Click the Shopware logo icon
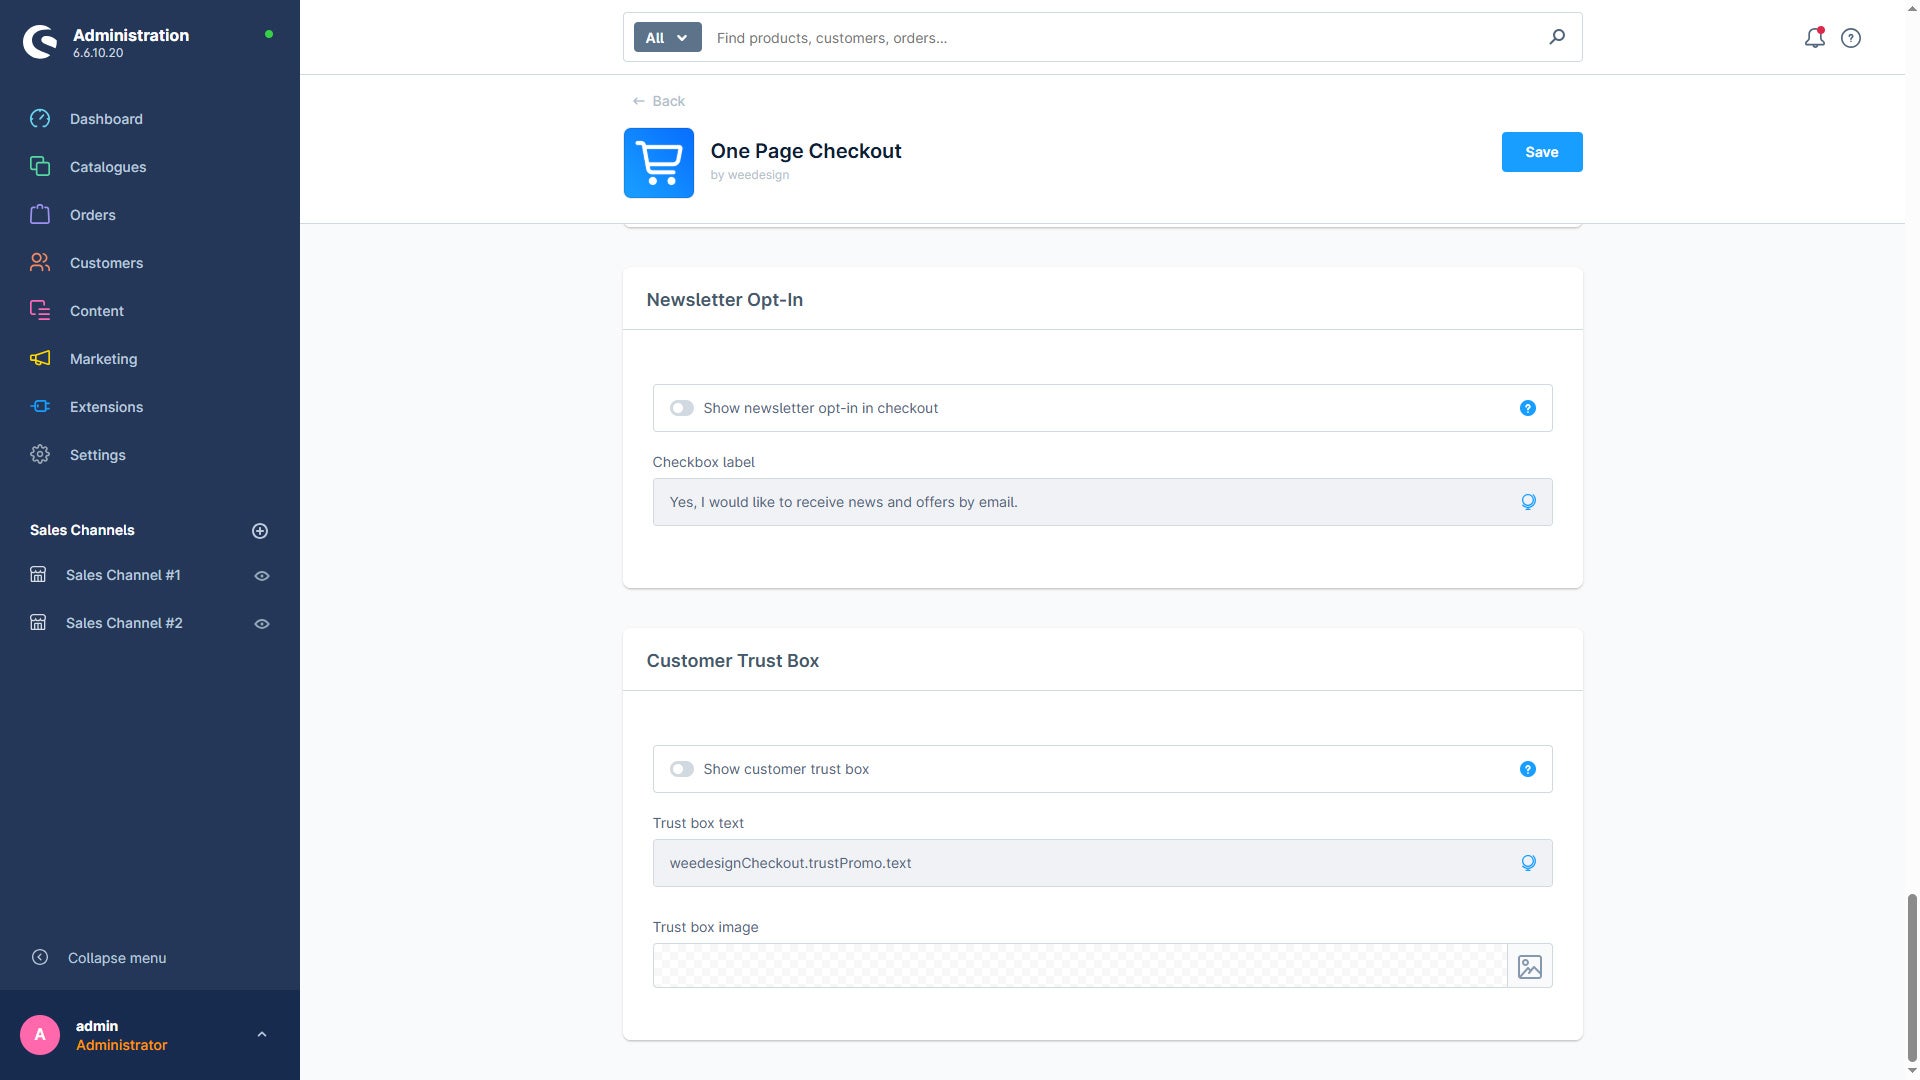This screenshot has height=1080, width=1920. [x=40, y=42]
